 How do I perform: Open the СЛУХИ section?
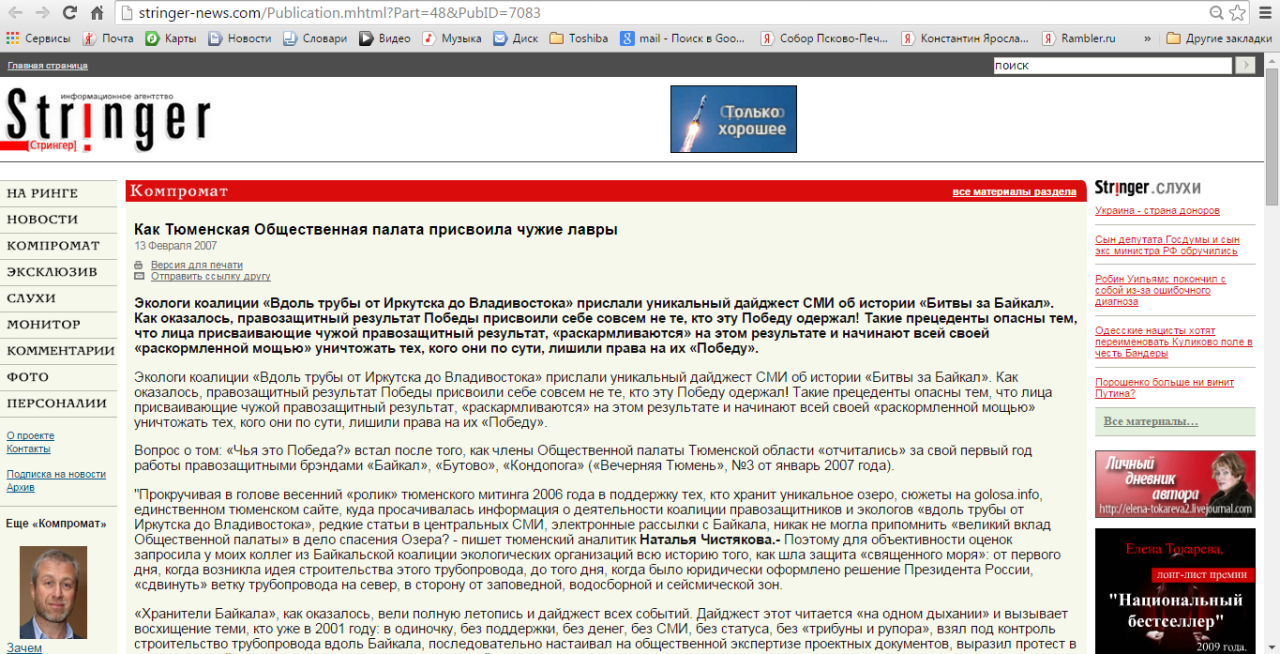(x=31, y=298)
